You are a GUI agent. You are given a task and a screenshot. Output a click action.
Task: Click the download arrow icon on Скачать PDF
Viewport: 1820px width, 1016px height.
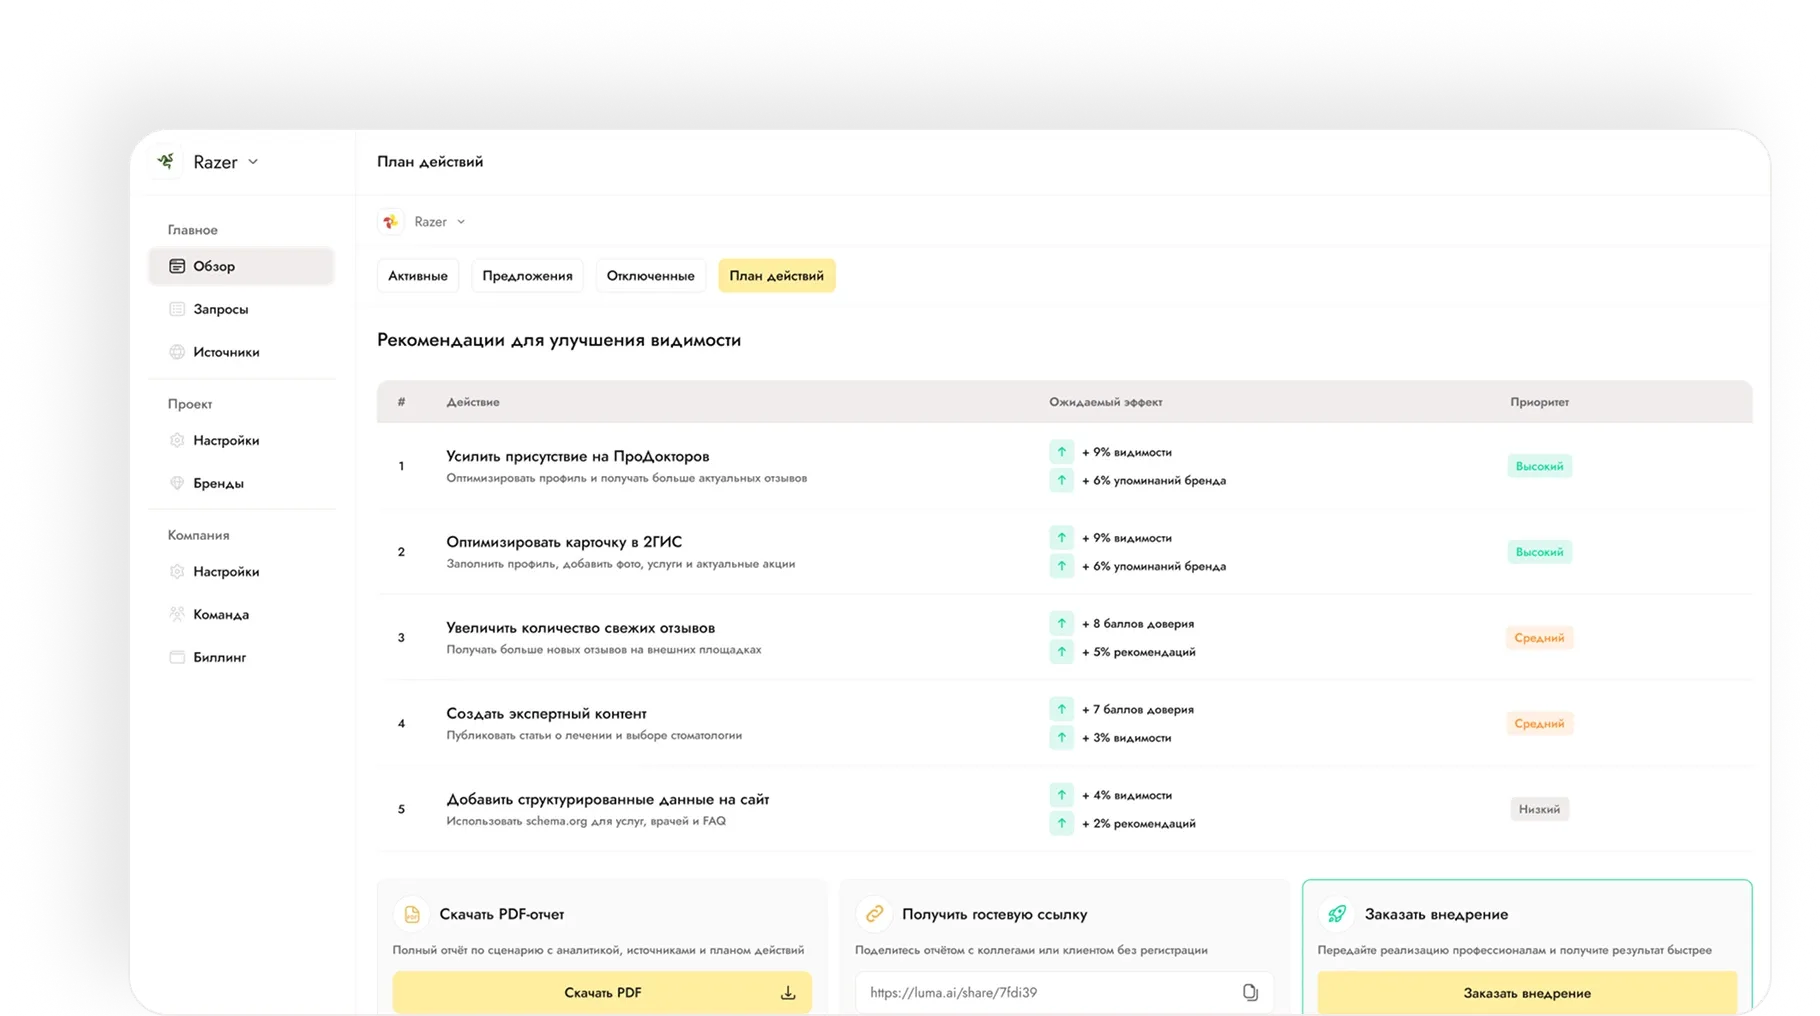coord(788,993)
